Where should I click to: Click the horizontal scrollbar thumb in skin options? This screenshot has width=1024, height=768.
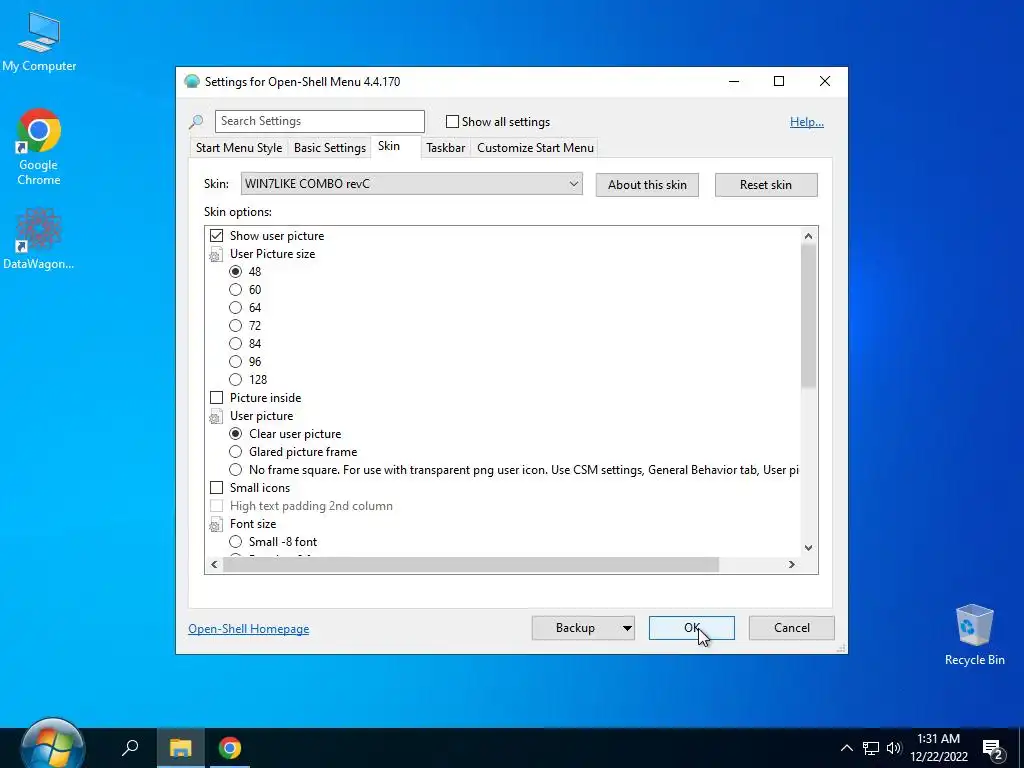pos(471,565)
